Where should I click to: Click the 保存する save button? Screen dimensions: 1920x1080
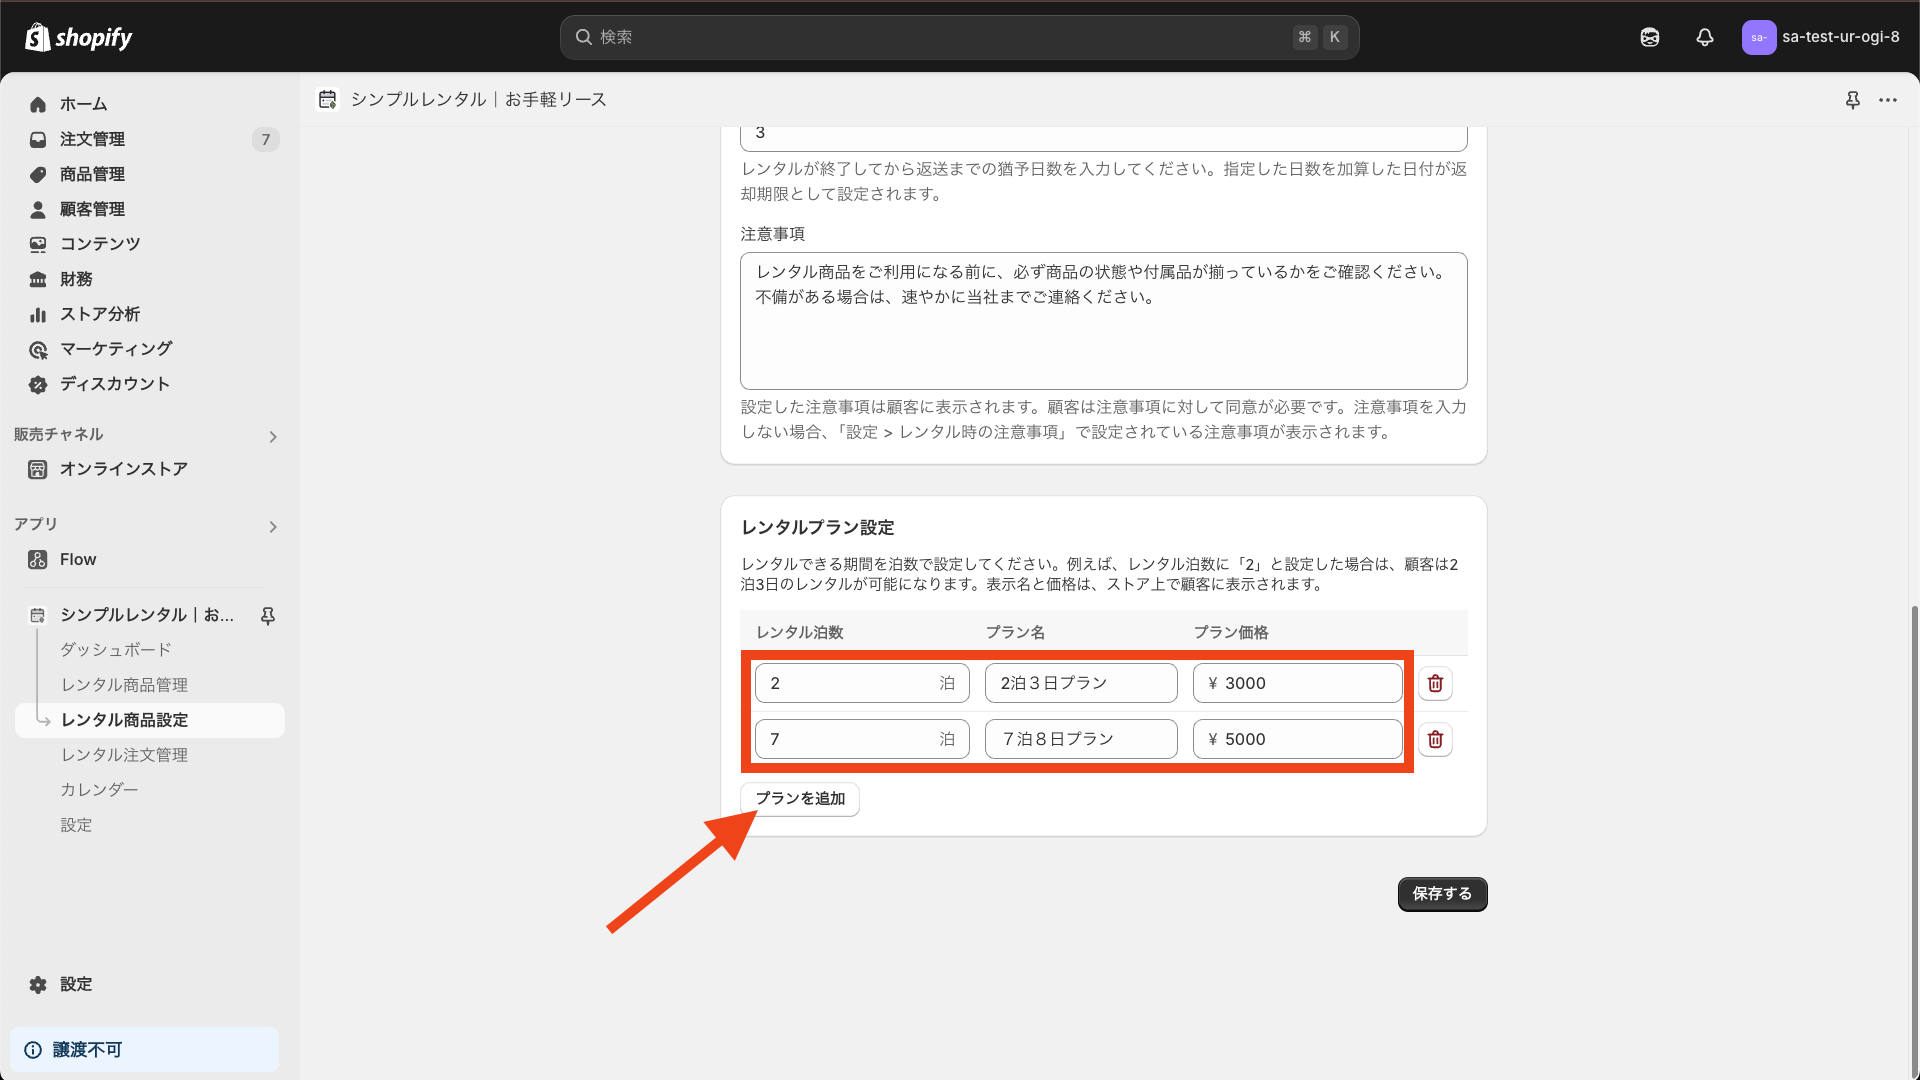tap(1442, 894)
